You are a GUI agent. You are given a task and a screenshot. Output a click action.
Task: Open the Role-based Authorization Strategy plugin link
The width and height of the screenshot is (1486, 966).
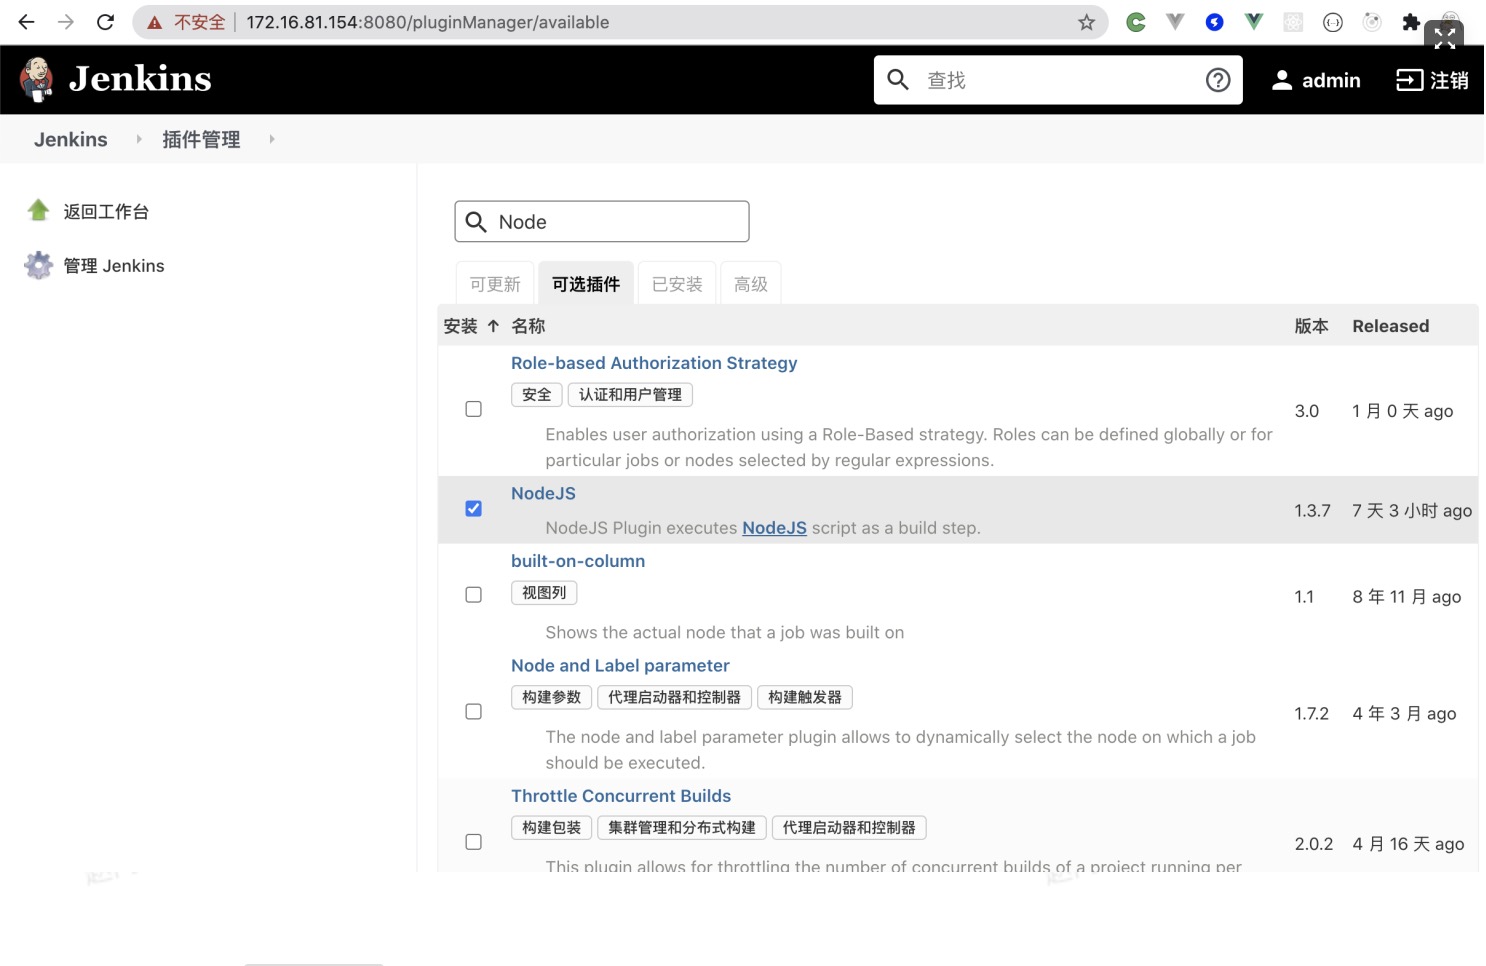[x=654, y=363]
